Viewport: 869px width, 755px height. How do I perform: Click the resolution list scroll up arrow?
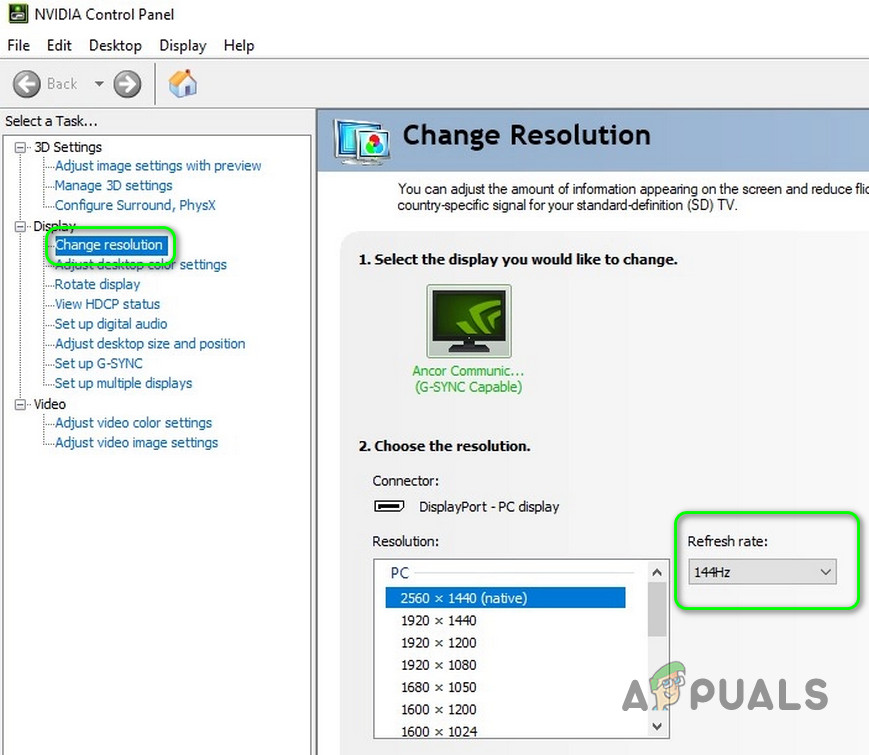(x=657, y=572)
